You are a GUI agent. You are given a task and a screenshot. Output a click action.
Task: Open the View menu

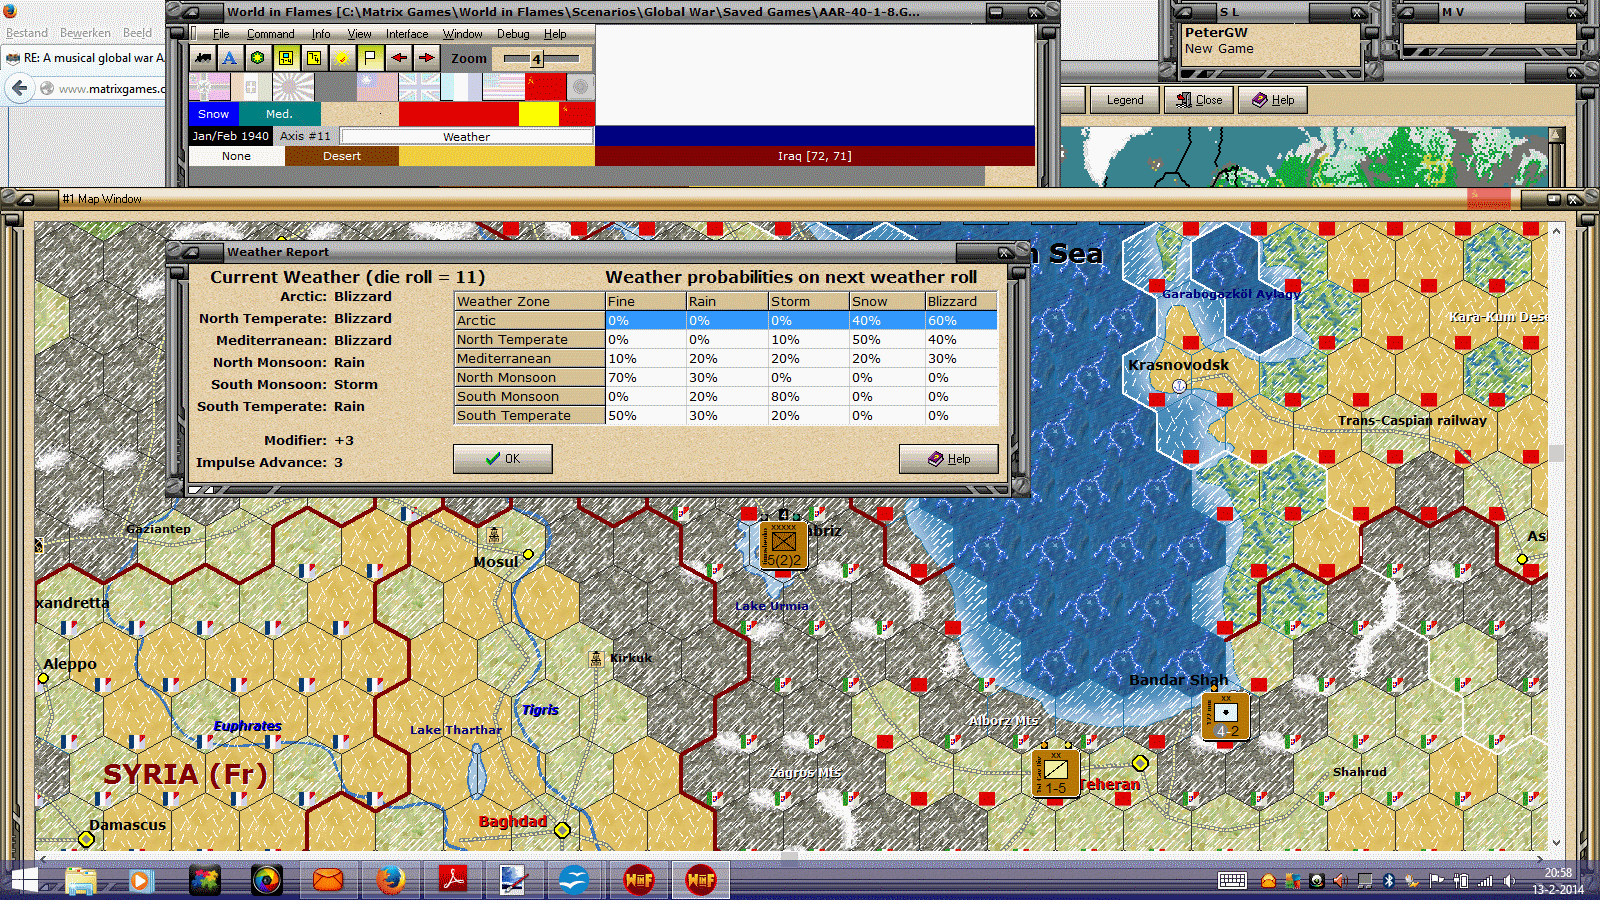pos(359,34)
